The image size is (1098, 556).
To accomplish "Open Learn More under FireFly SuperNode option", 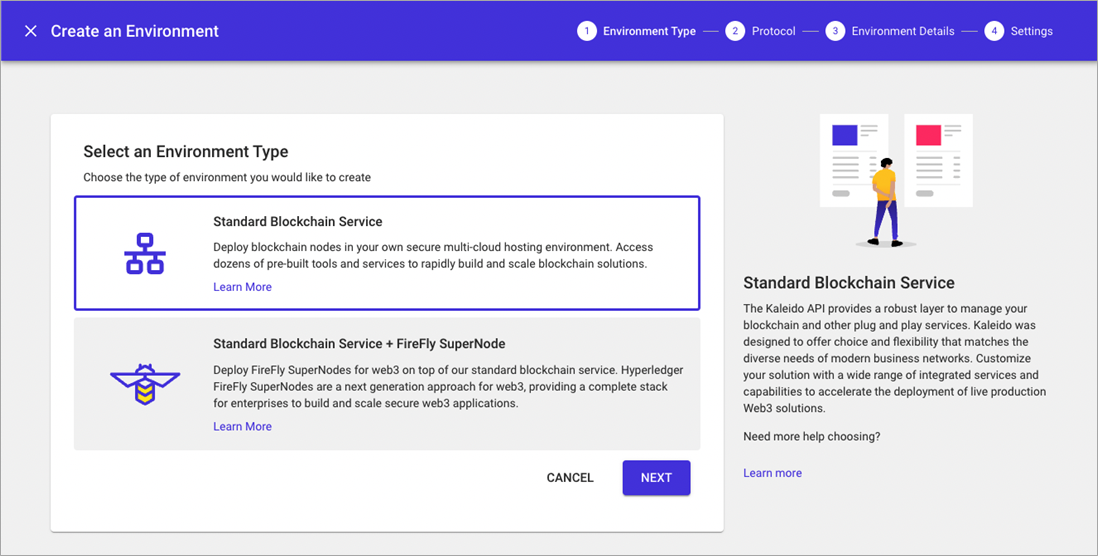I will [x=242, y=426].
